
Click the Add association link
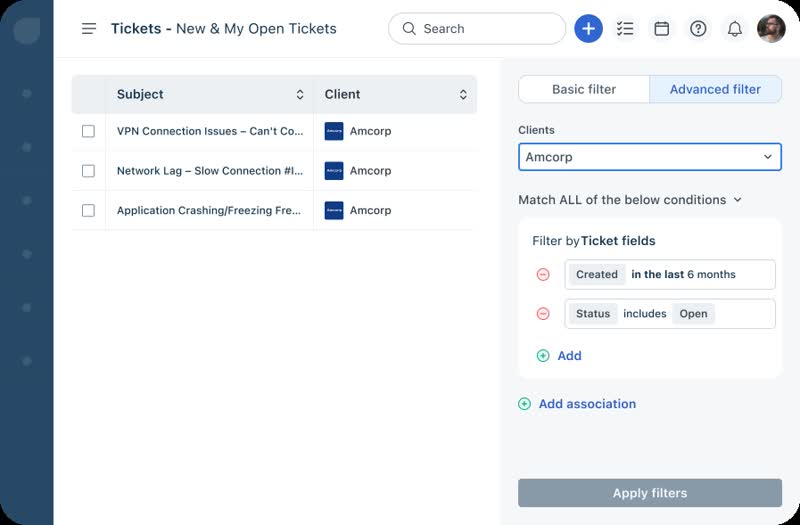pos(577,404)
